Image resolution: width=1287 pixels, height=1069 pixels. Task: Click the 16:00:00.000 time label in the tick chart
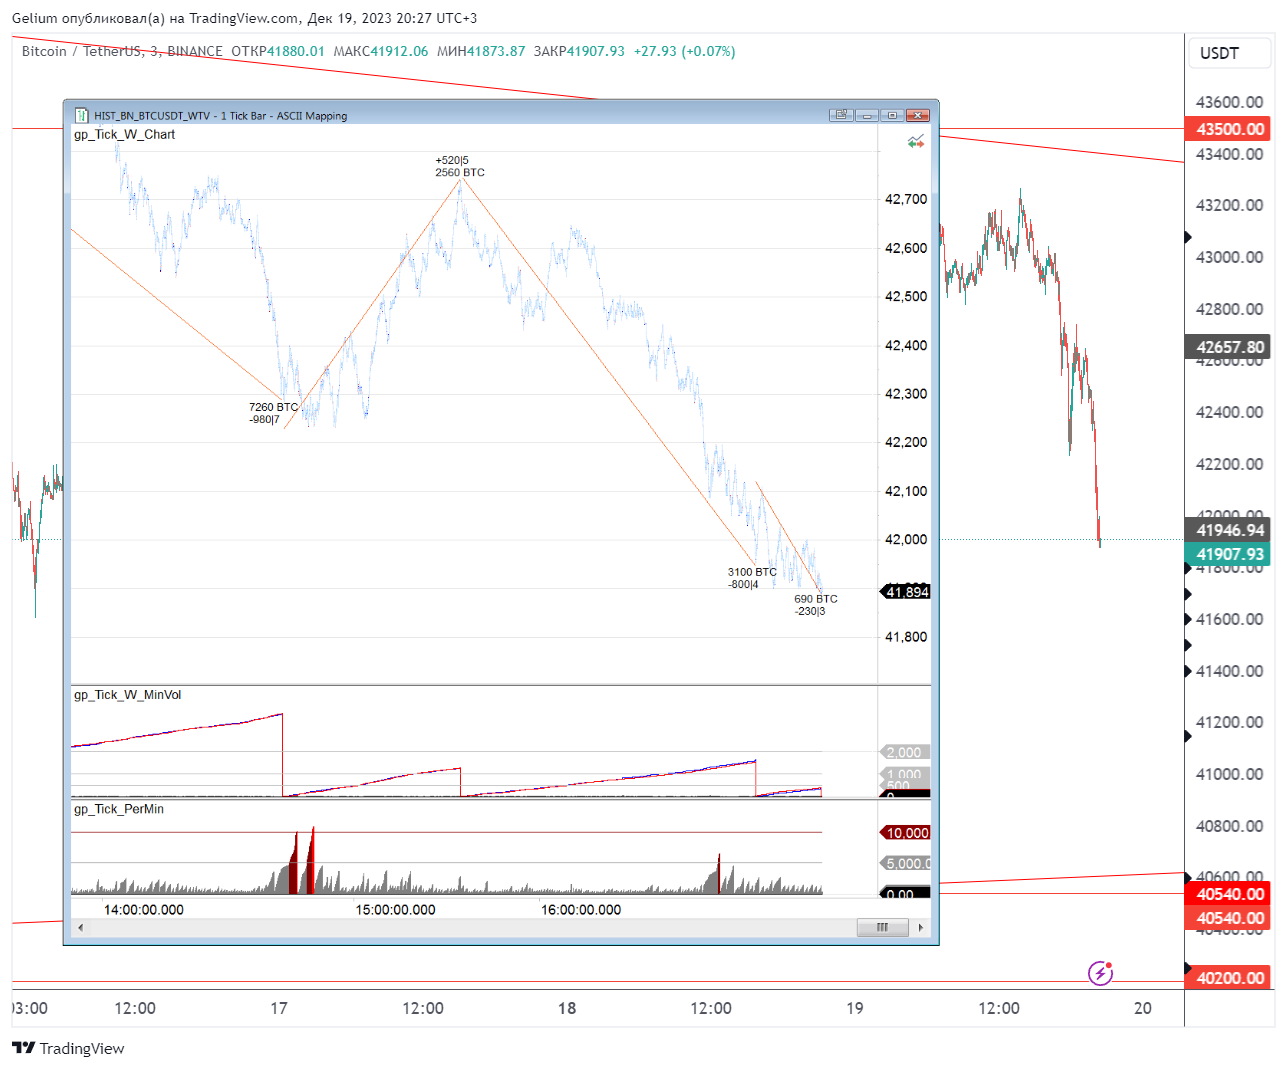pos(581,909)
